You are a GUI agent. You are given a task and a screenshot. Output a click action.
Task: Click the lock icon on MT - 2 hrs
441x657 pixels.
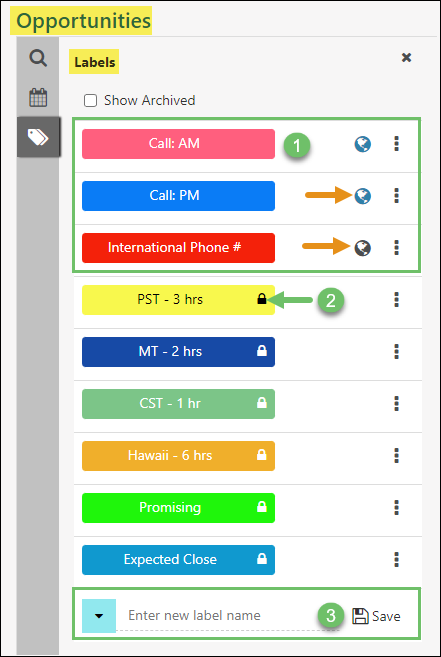262,351
